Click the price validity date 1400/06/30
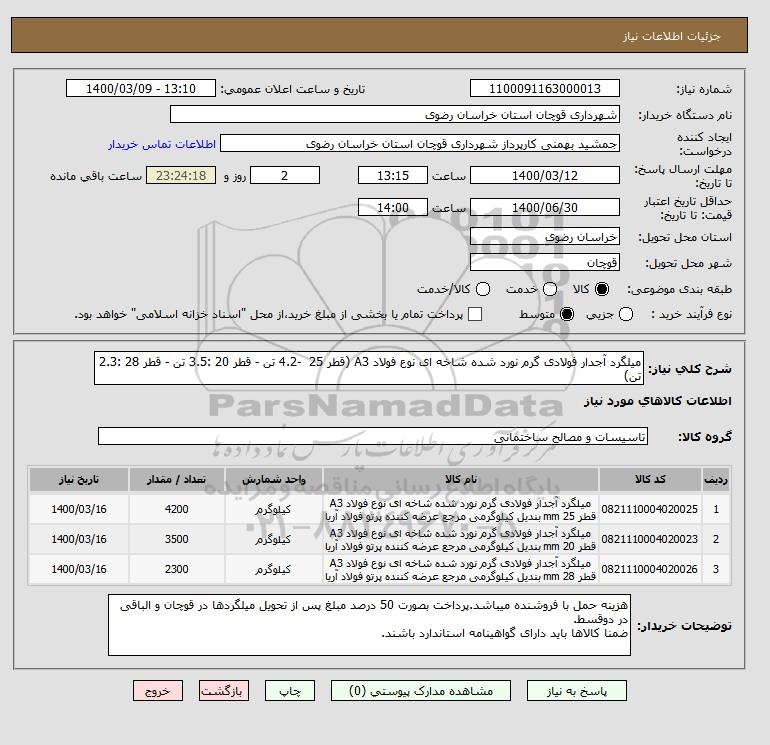This screenshot has height=745, width=770. point(545,207)
